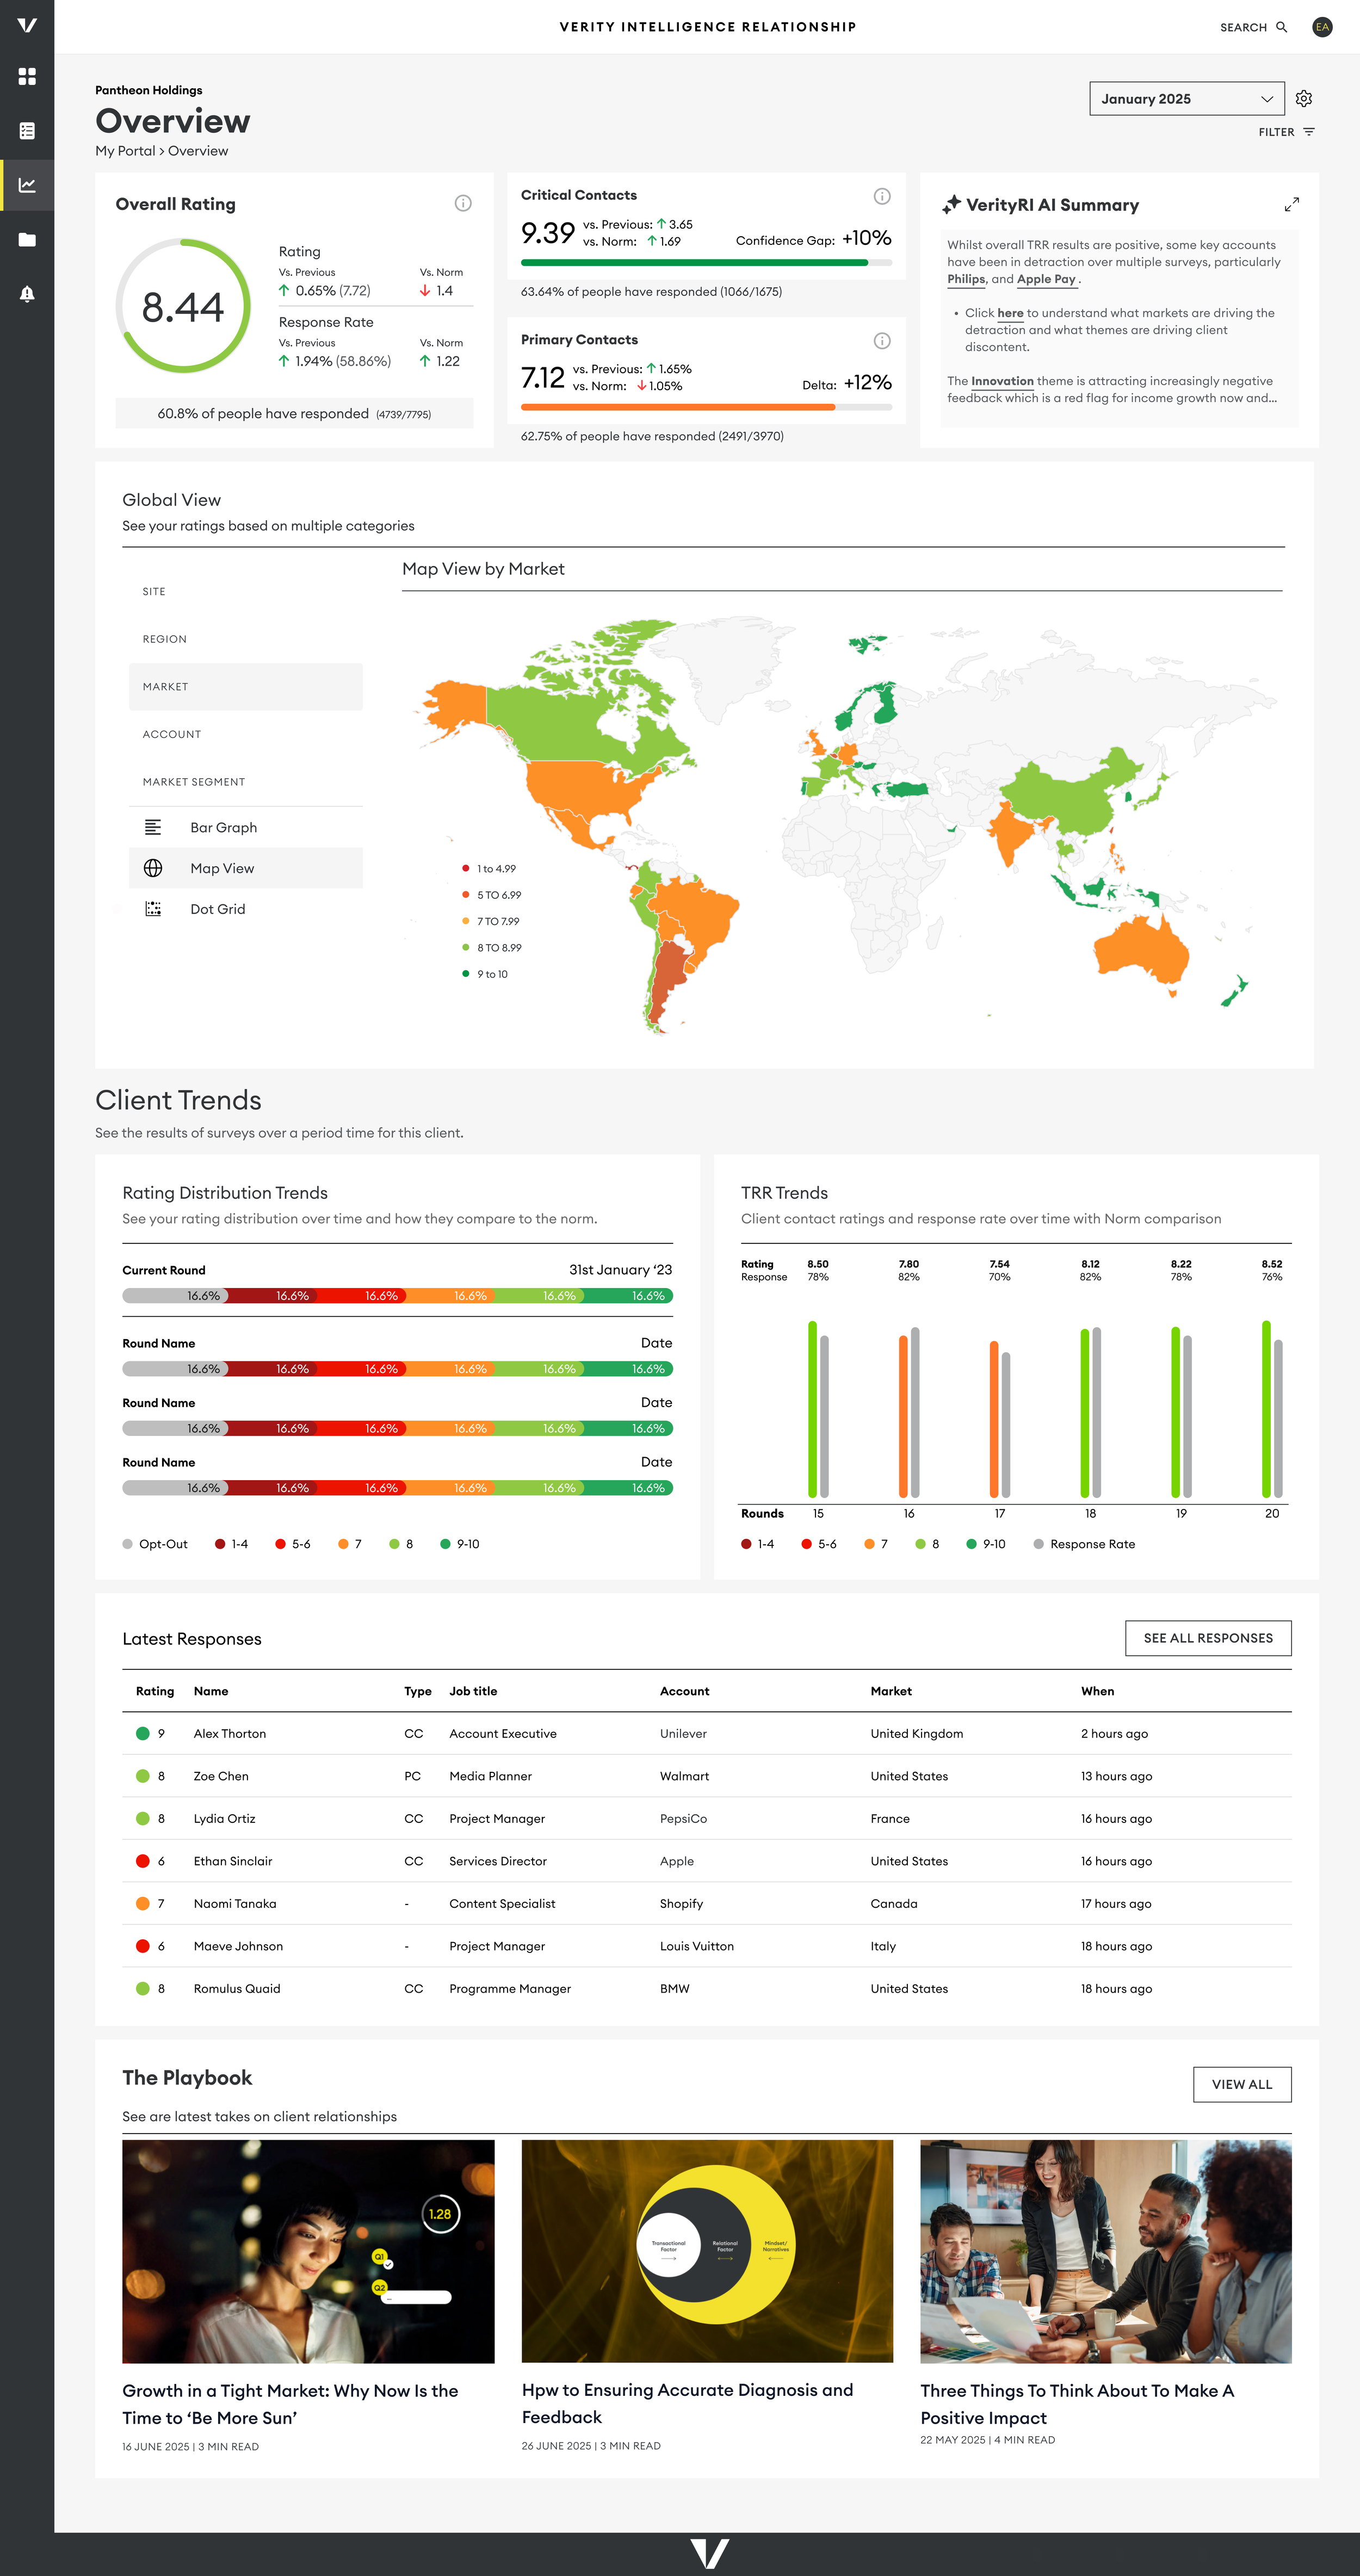The height and width of the screenshot is (2576, 1360).
Task: Select the Dot Grid view option
Action: pos(217,909)
